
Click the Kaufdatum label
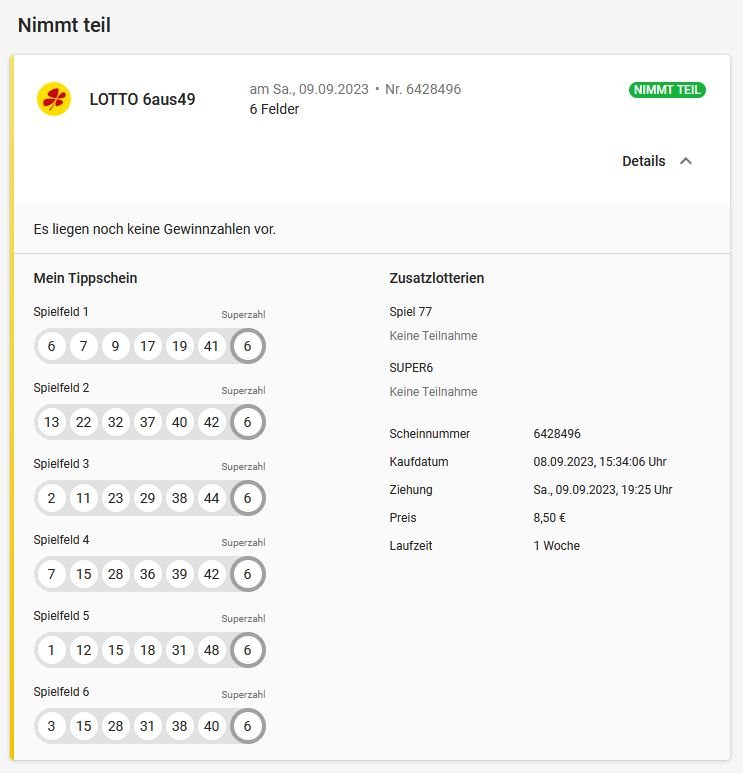click(x=419, y=462)
